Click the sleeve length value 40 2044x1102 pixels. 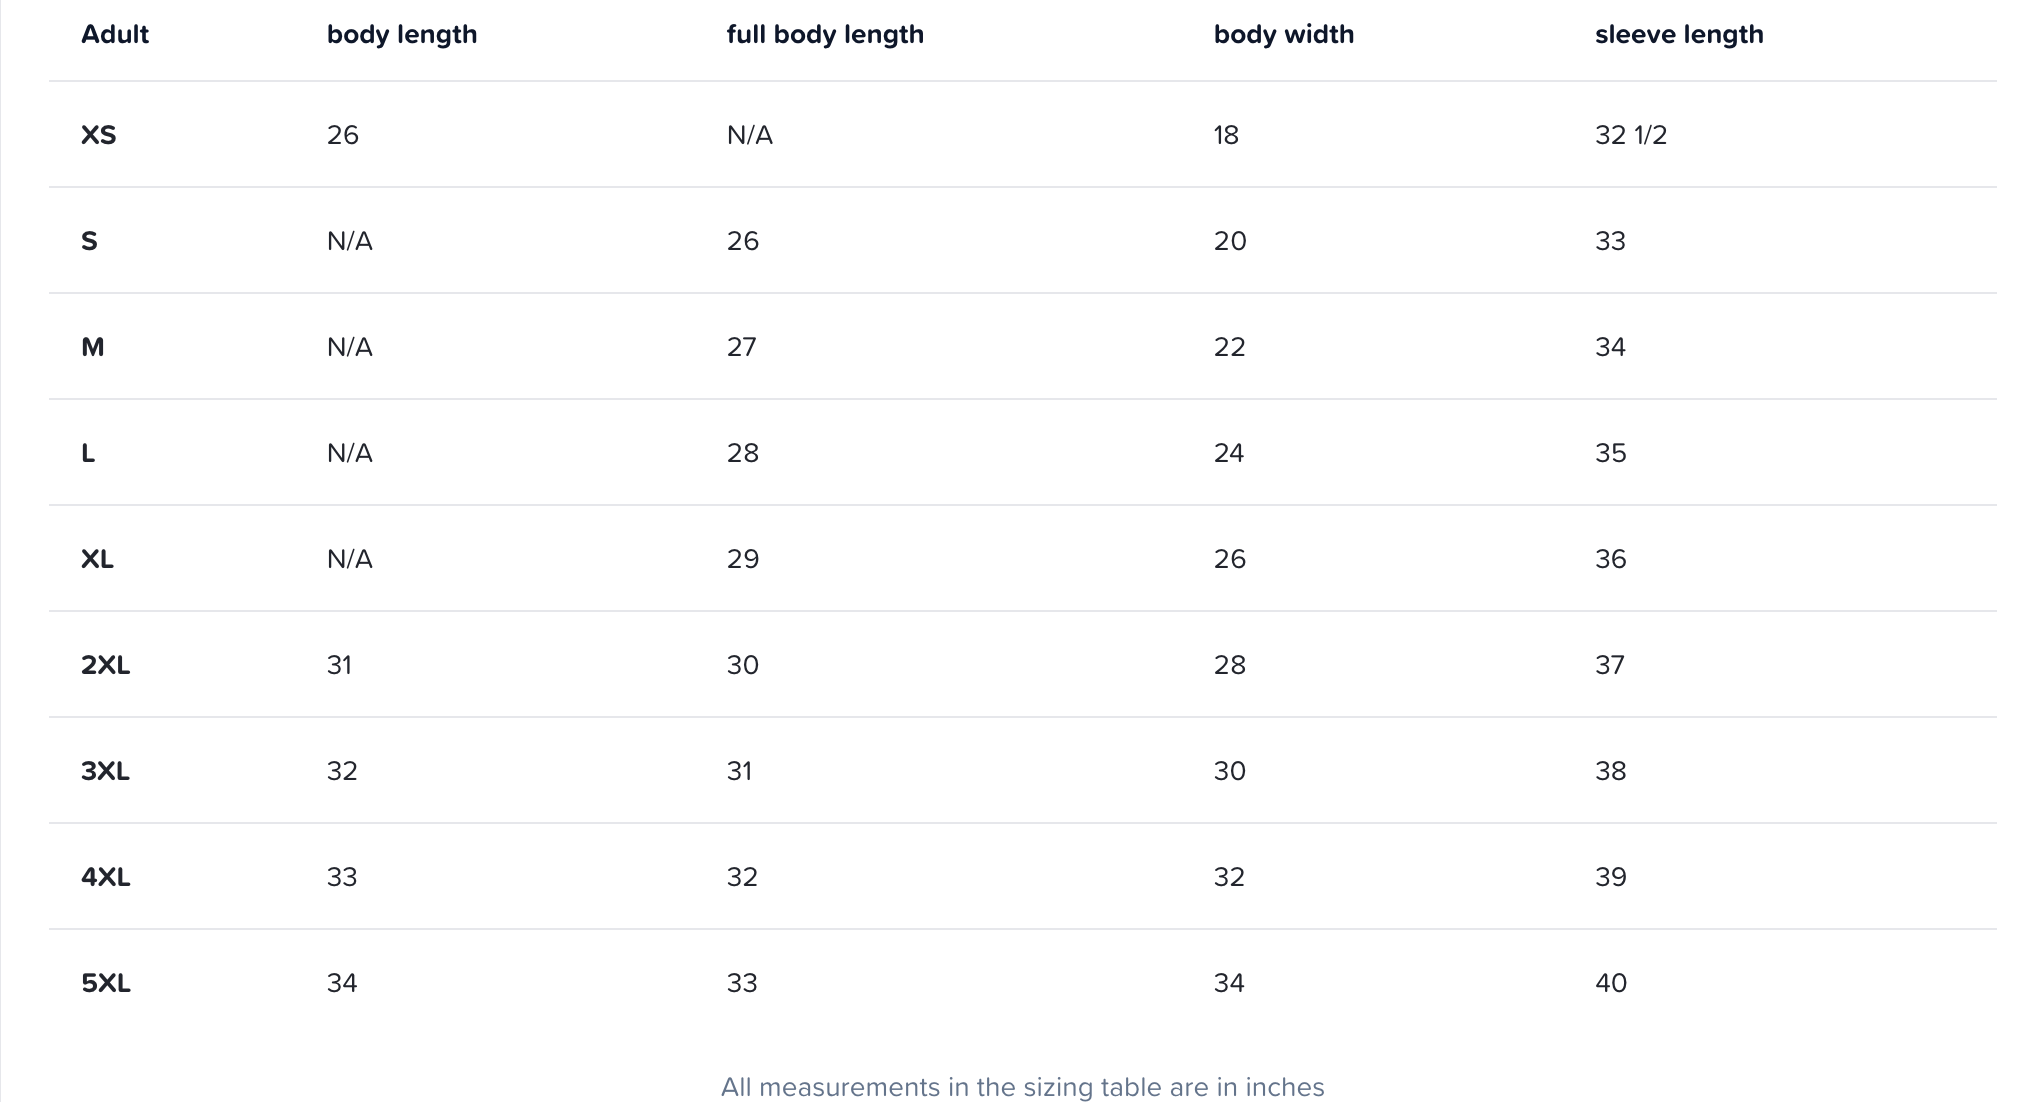[1611, 983]
